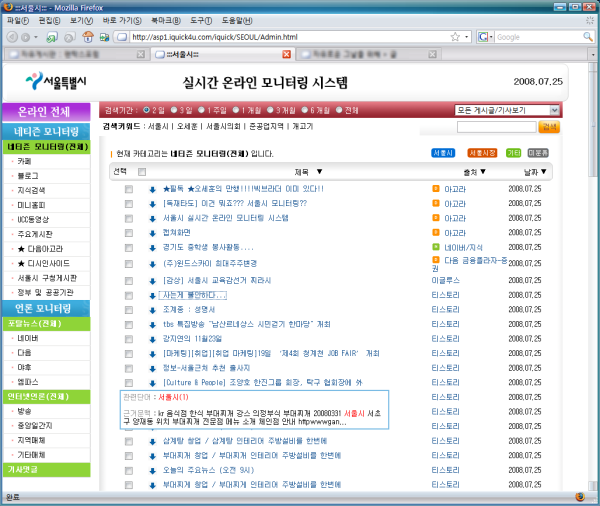Image resolution: width=600 pixels, height=506 pixels.
Task: Open the 북마크(B) menu
Action: tap(166, 21)
